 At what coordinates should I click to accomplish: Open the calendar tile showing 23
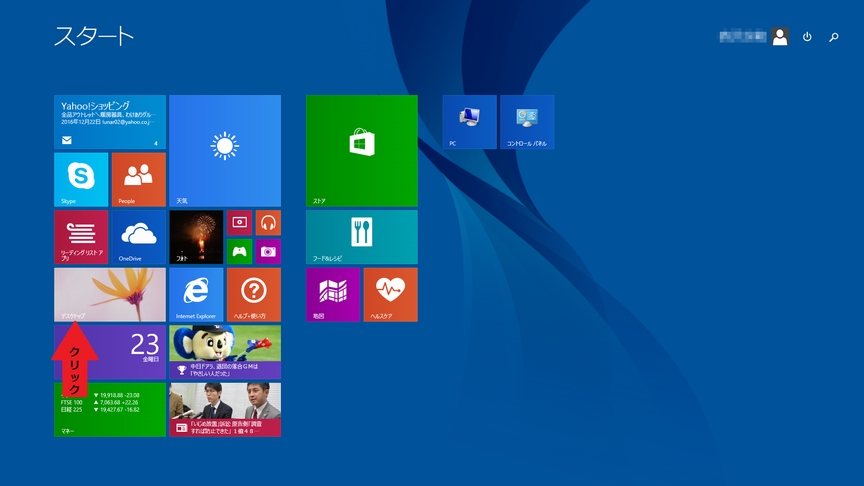[x=130, y=350]
